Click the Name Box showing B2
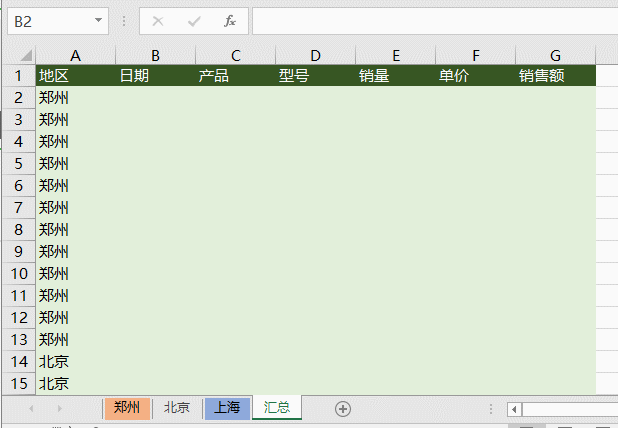Viewport: 618px width, 428px height. click(48, 21)
